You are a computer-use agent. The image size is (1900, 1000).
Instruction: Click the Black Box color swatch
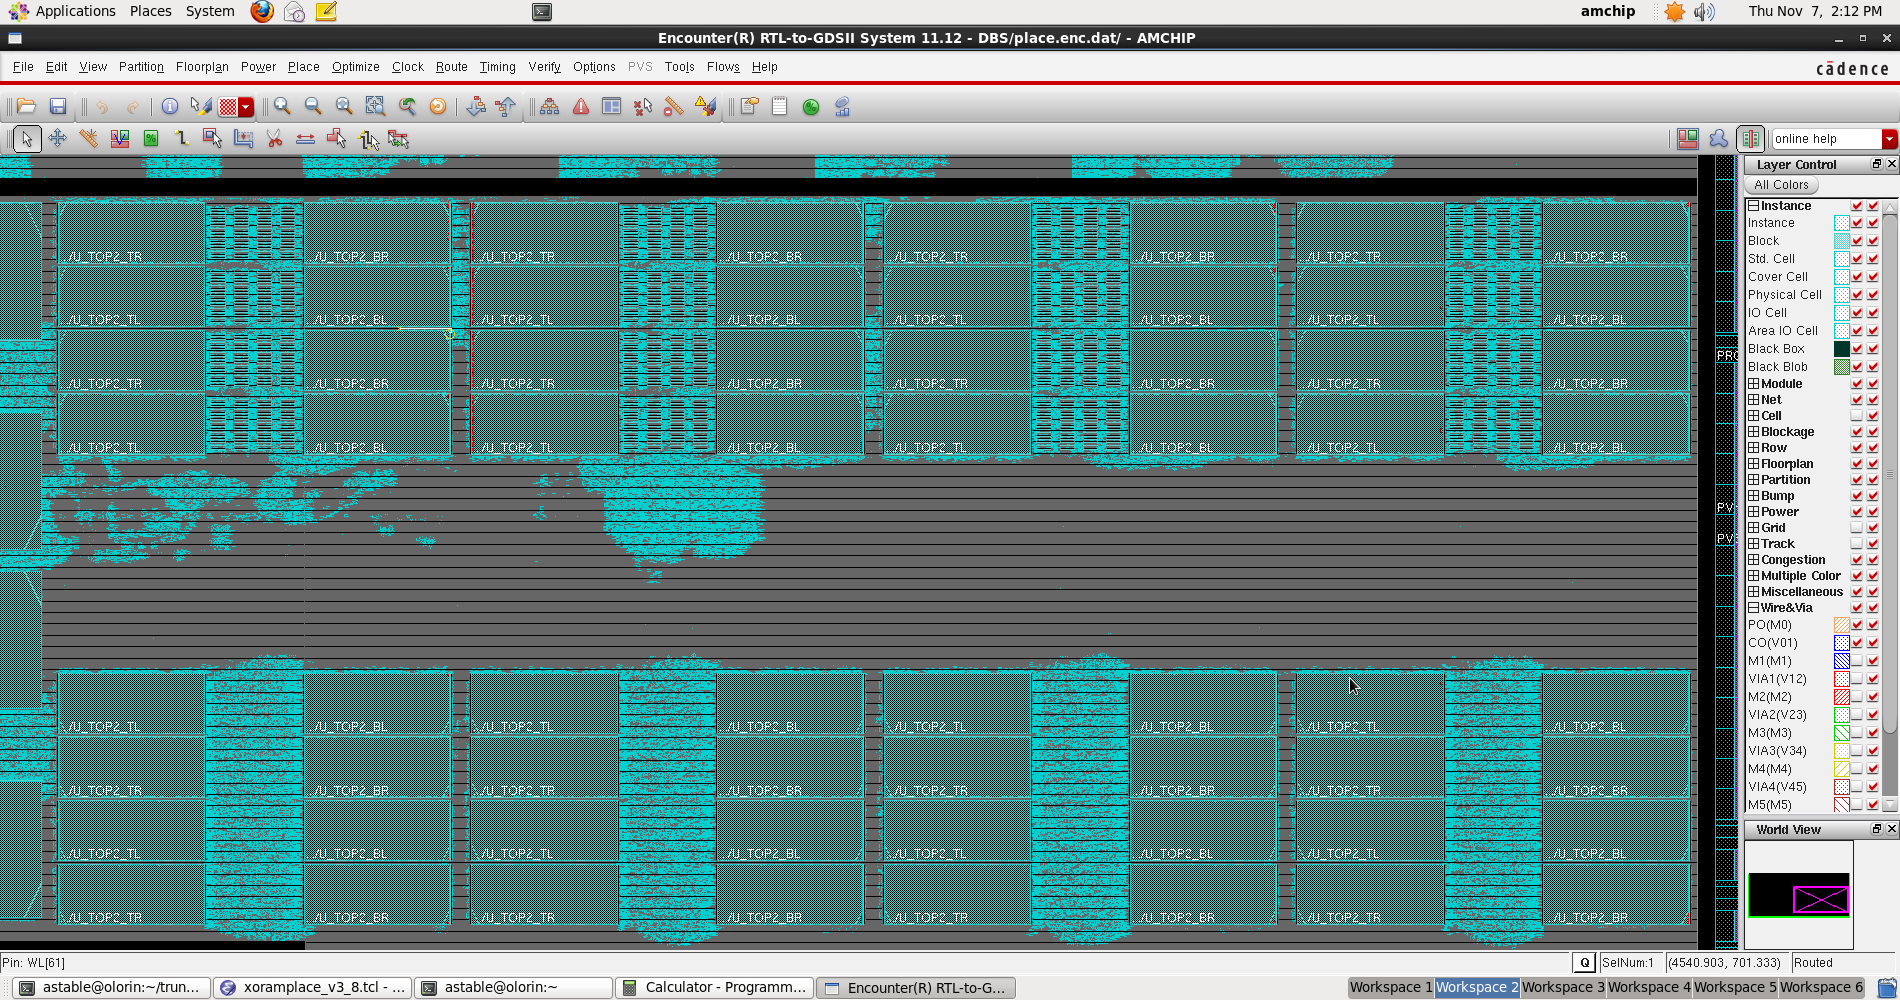[x=1841, y=349]
